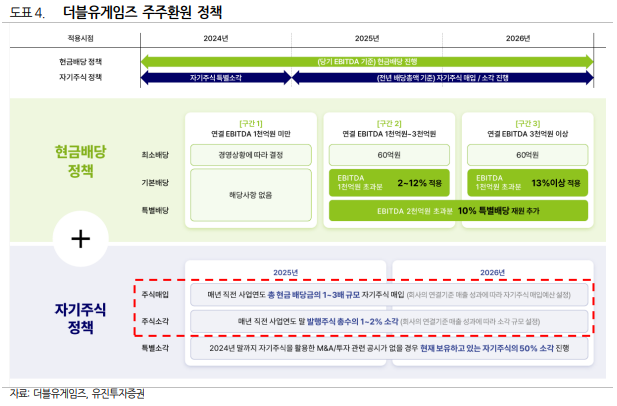Screen dimensions: 617x406
Task: Click '연결 EBITDA 1천억원~3천억원' text
Action: pos(389,134)
